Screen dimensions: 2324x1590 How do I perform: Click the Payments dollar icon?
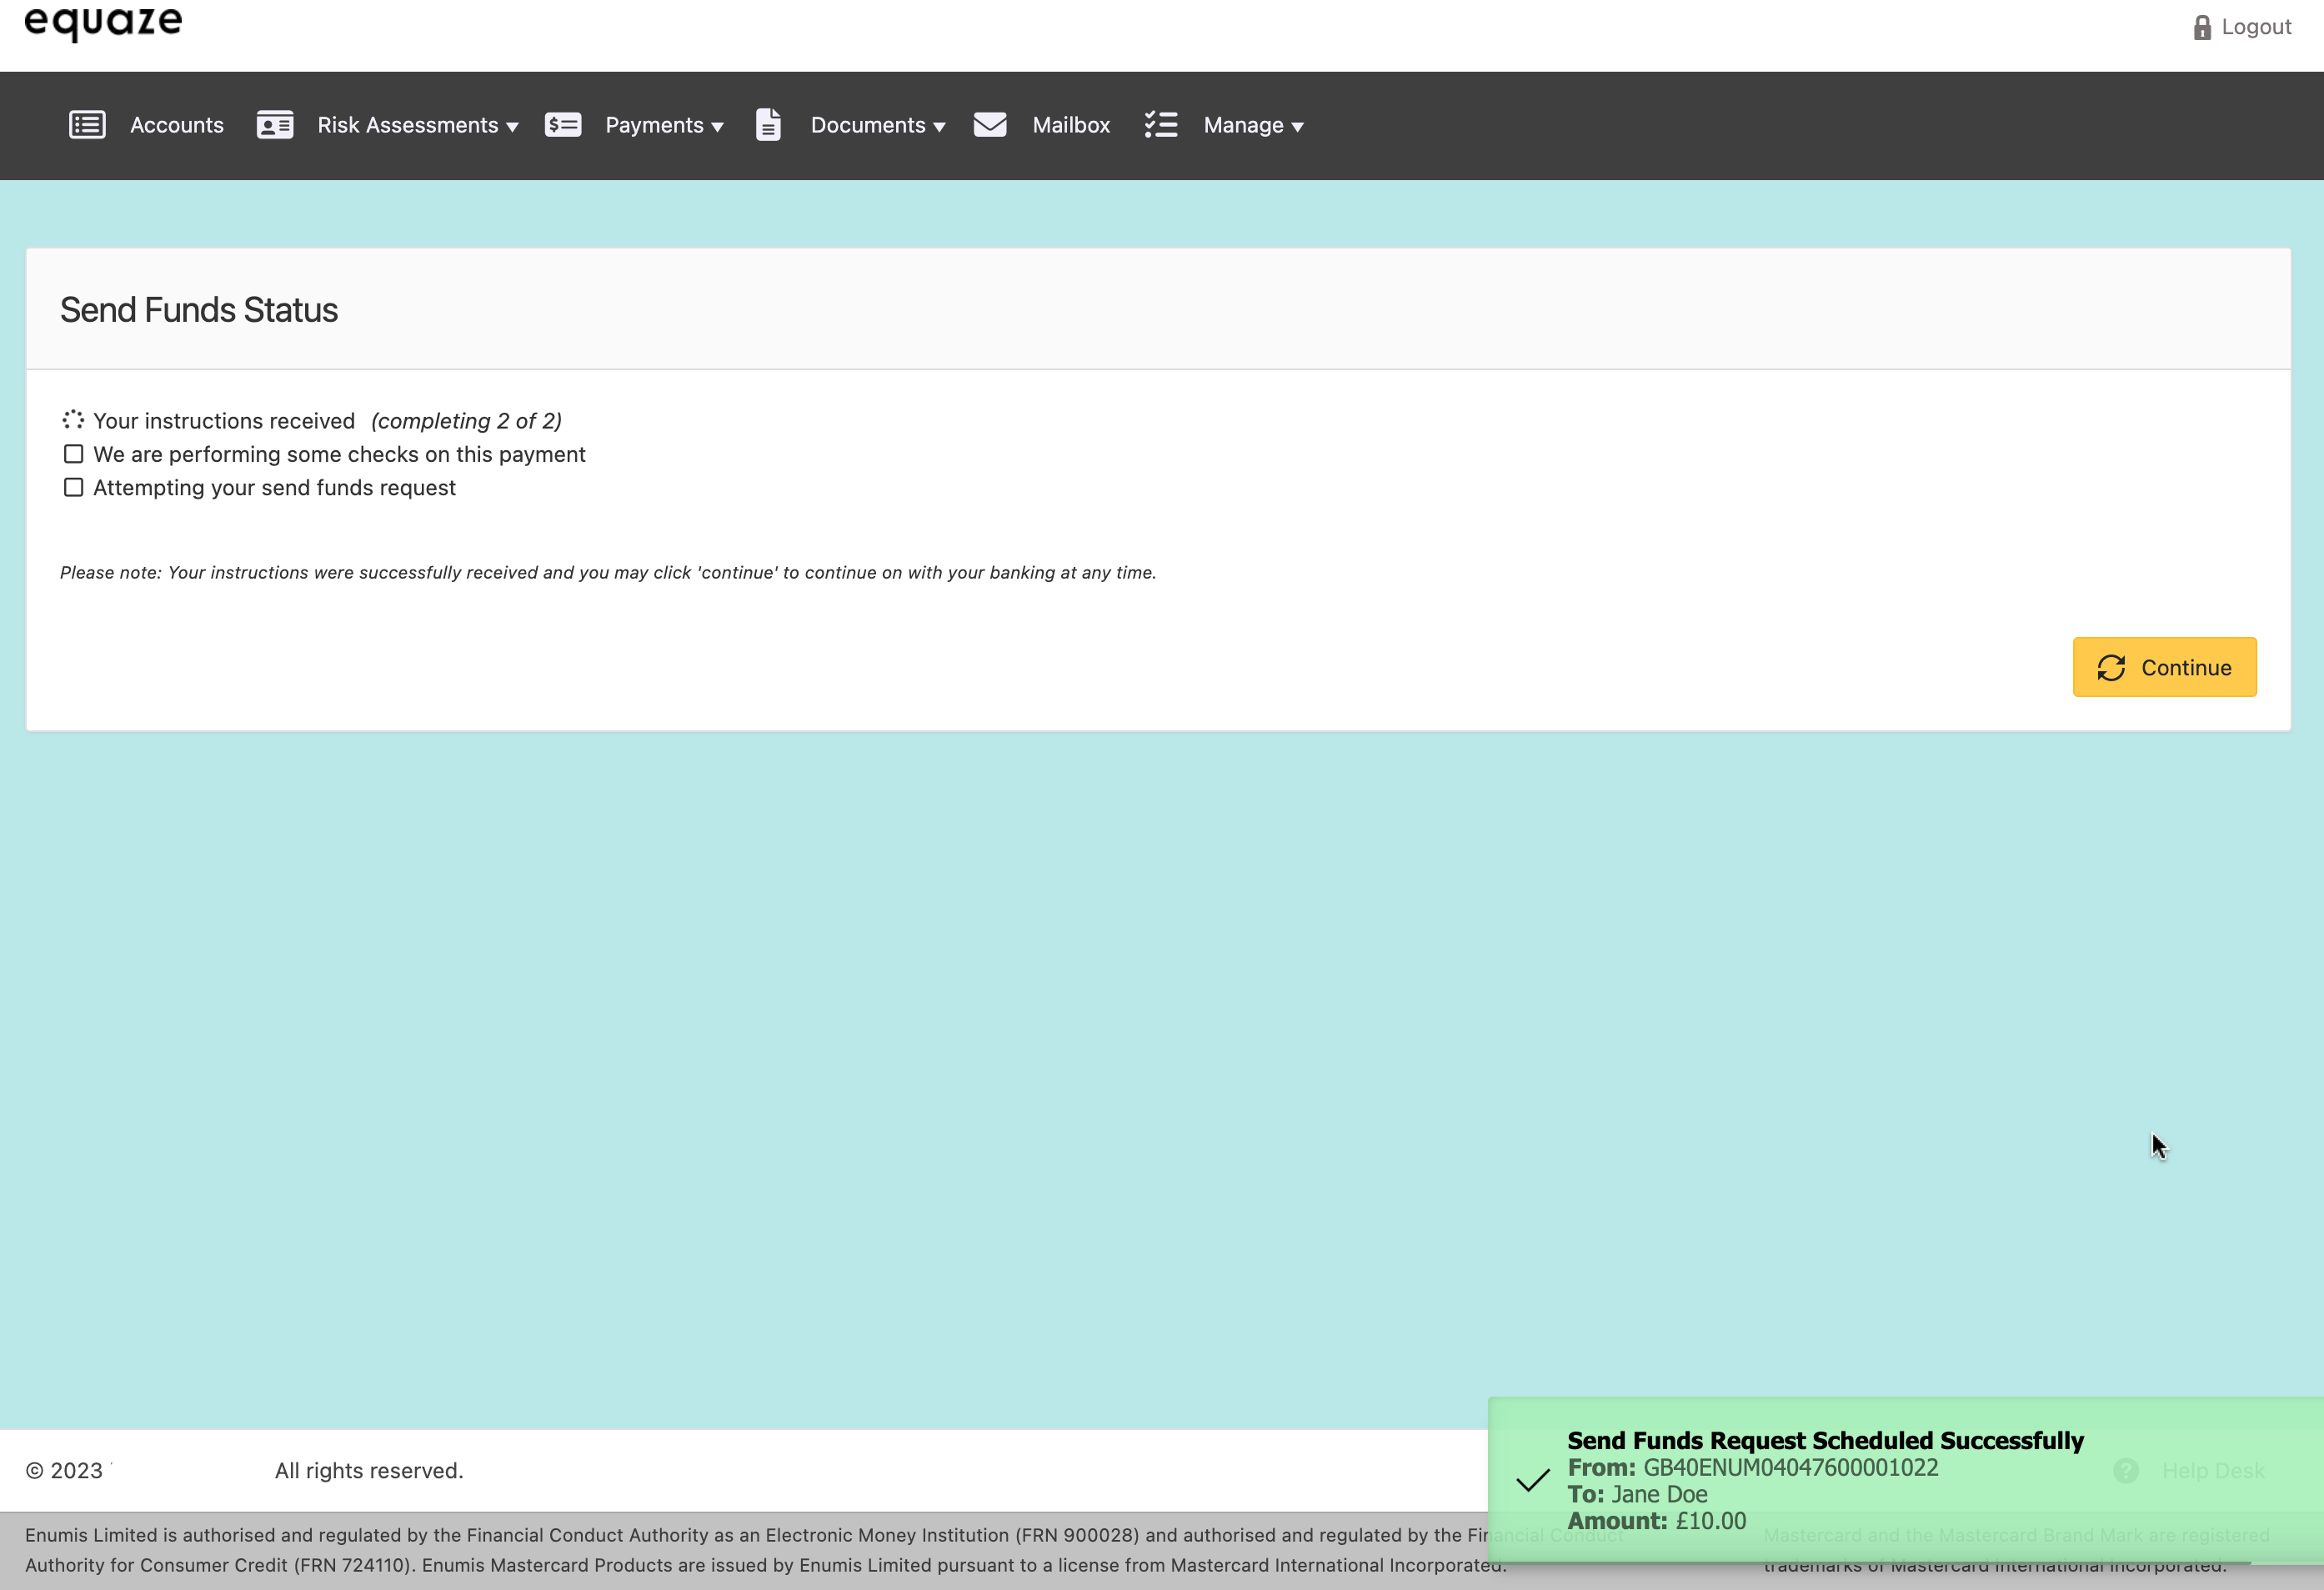coord(563,125)
